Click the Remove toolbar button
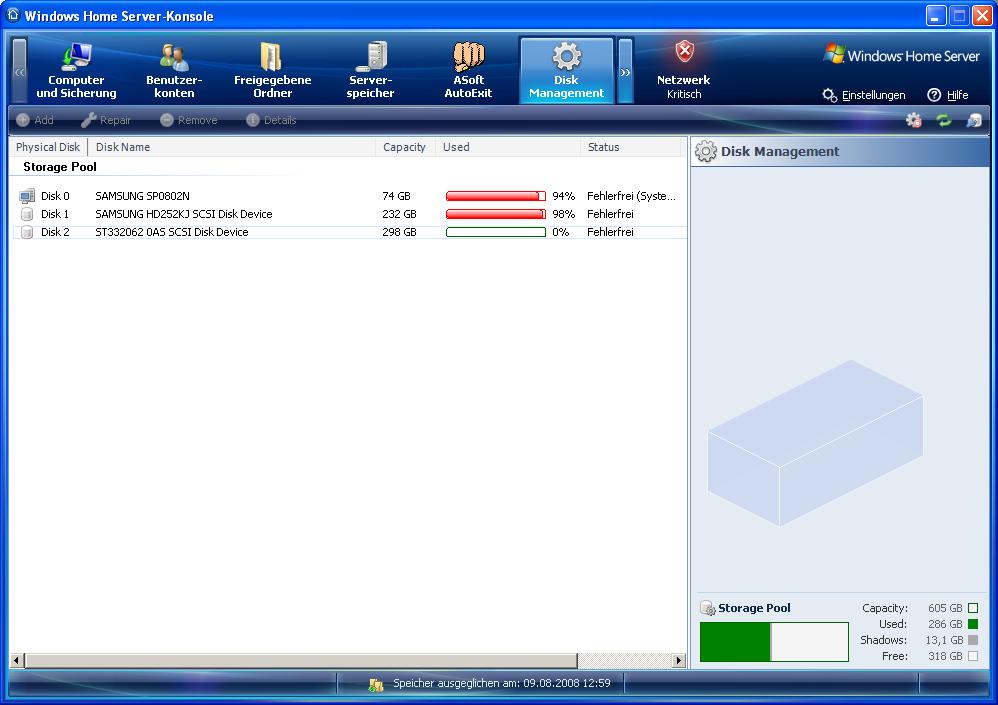This screenshot has height=705, width=998. coord(189,120)
